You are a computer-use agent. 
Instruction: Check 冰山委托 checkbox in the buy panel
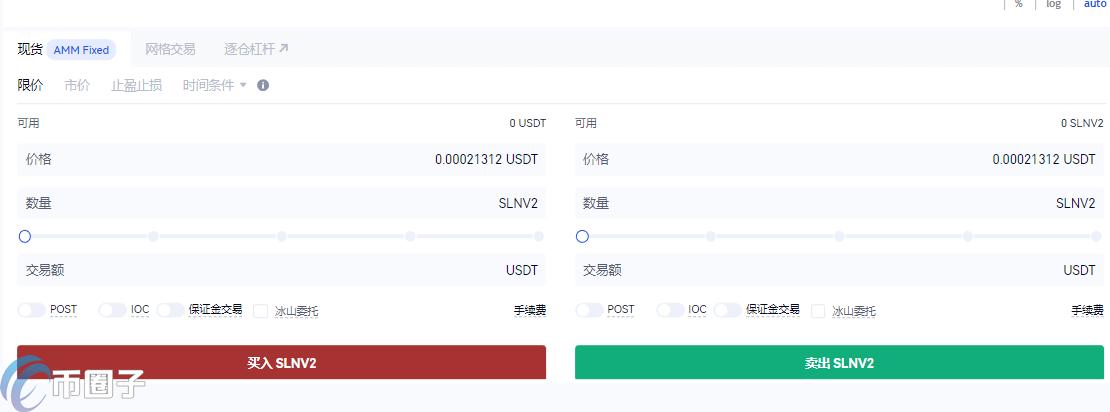[x=260, y=311]
